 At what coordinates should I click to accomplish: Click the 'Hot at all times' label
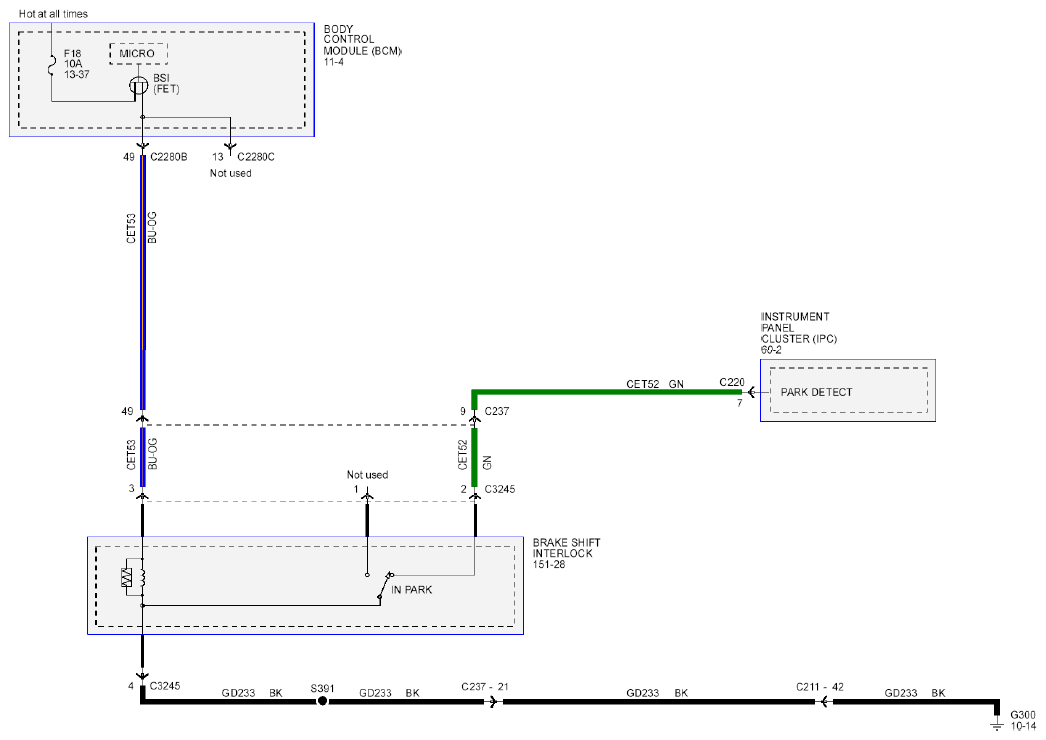53,13
